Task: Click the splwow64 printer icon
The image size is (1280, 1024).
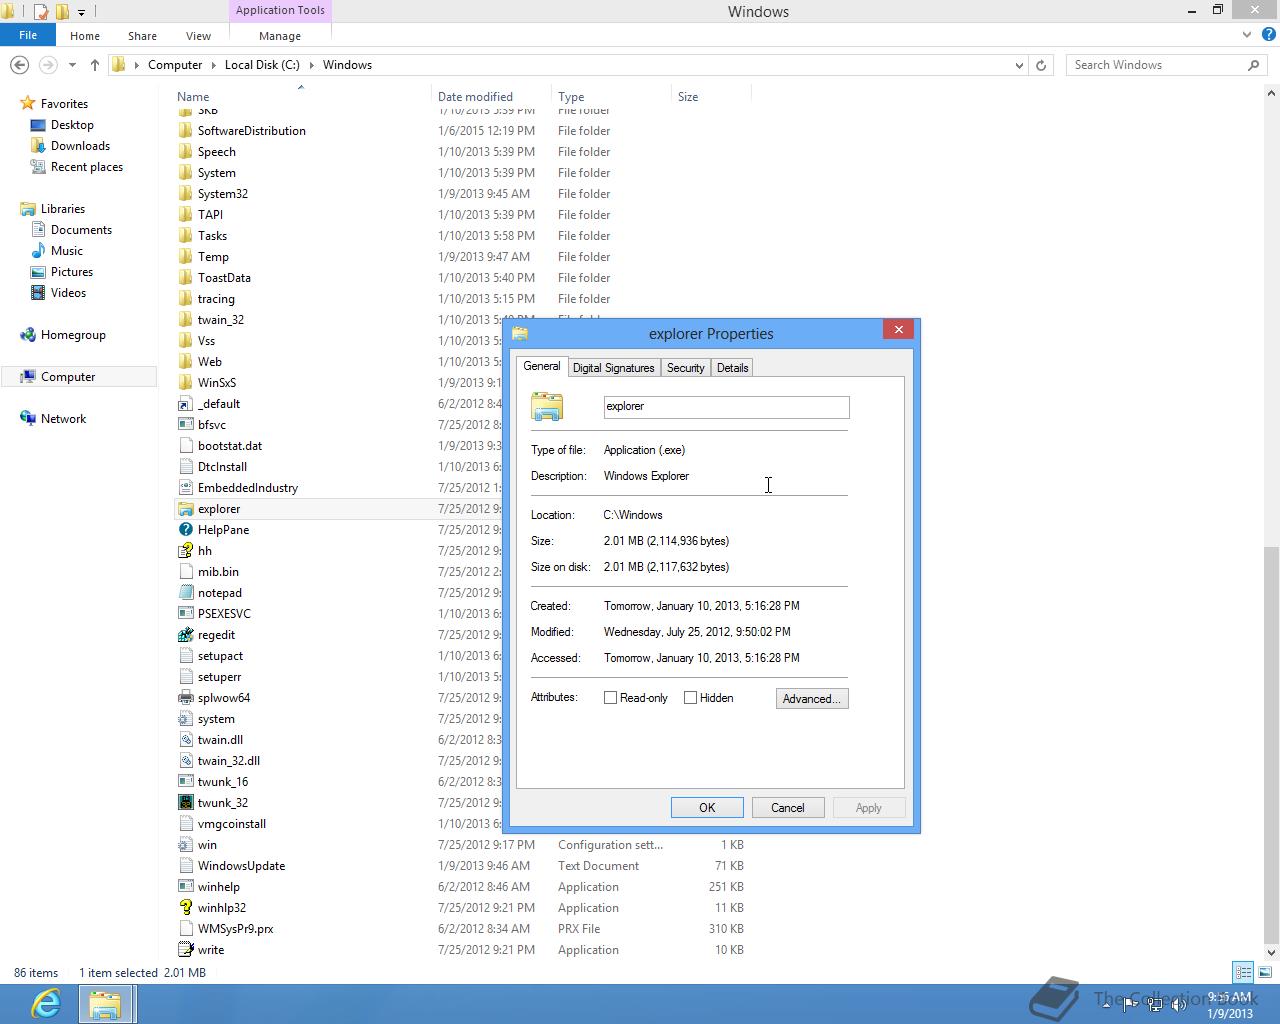Action: click(185, 698)
